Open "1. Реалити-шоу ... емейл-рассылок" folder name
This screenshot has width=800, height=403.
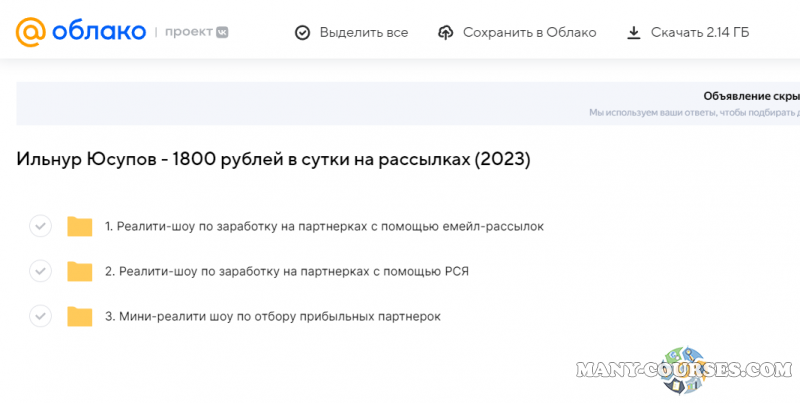click(x=324, y=226)
